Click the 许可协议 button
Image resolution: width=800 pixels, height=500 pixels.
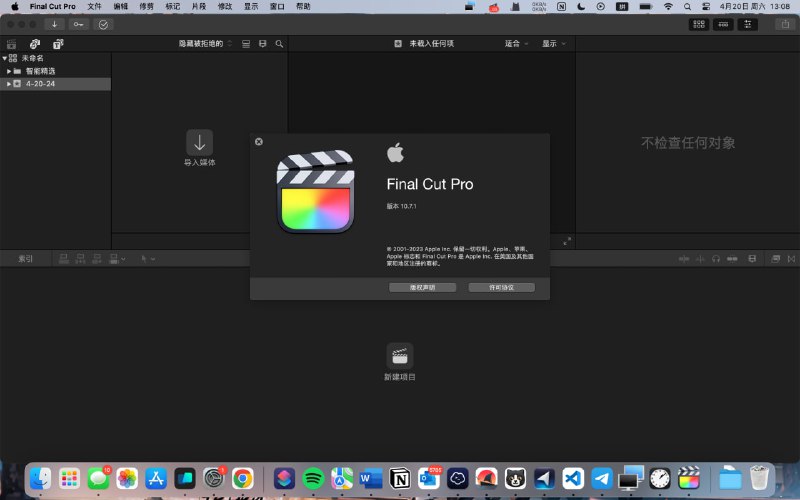click(501, 287)
